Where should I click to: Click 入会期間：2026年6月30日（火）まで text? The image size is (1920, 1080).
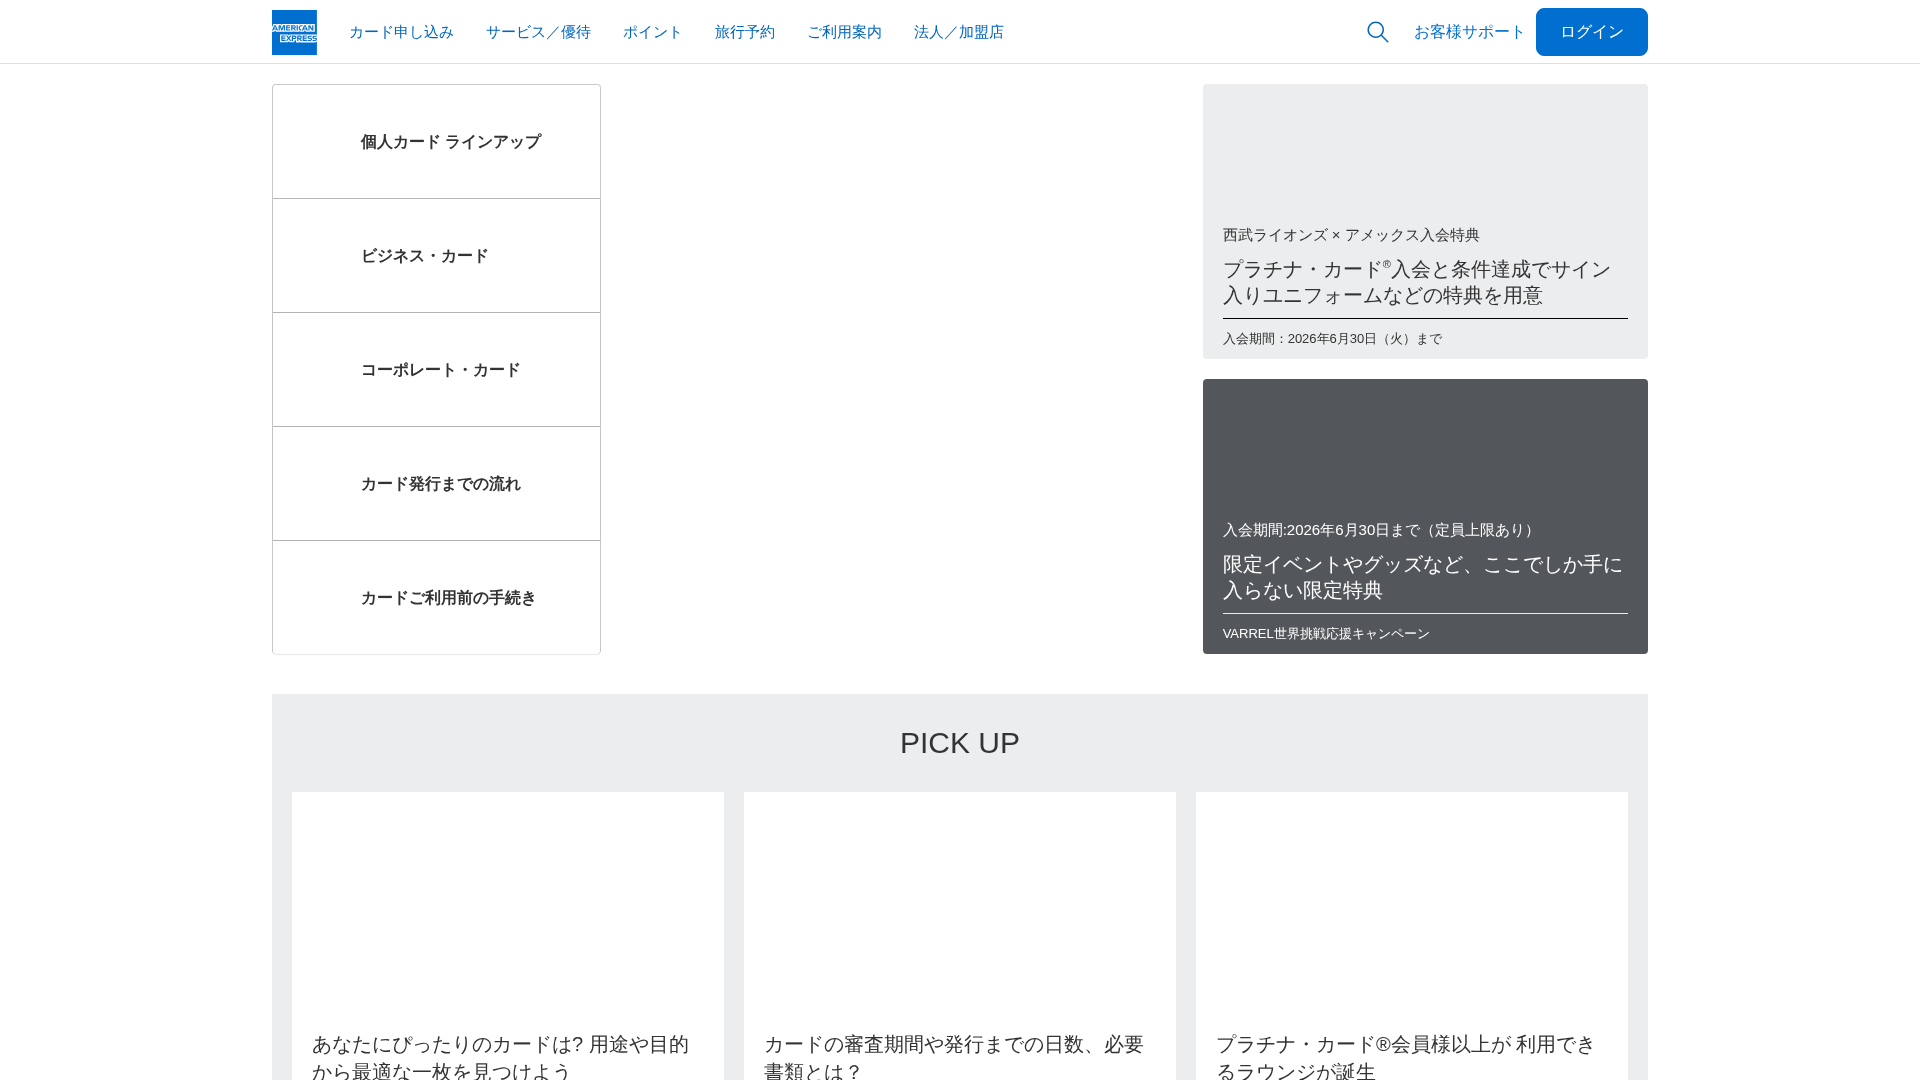[x=1332, y=339]
